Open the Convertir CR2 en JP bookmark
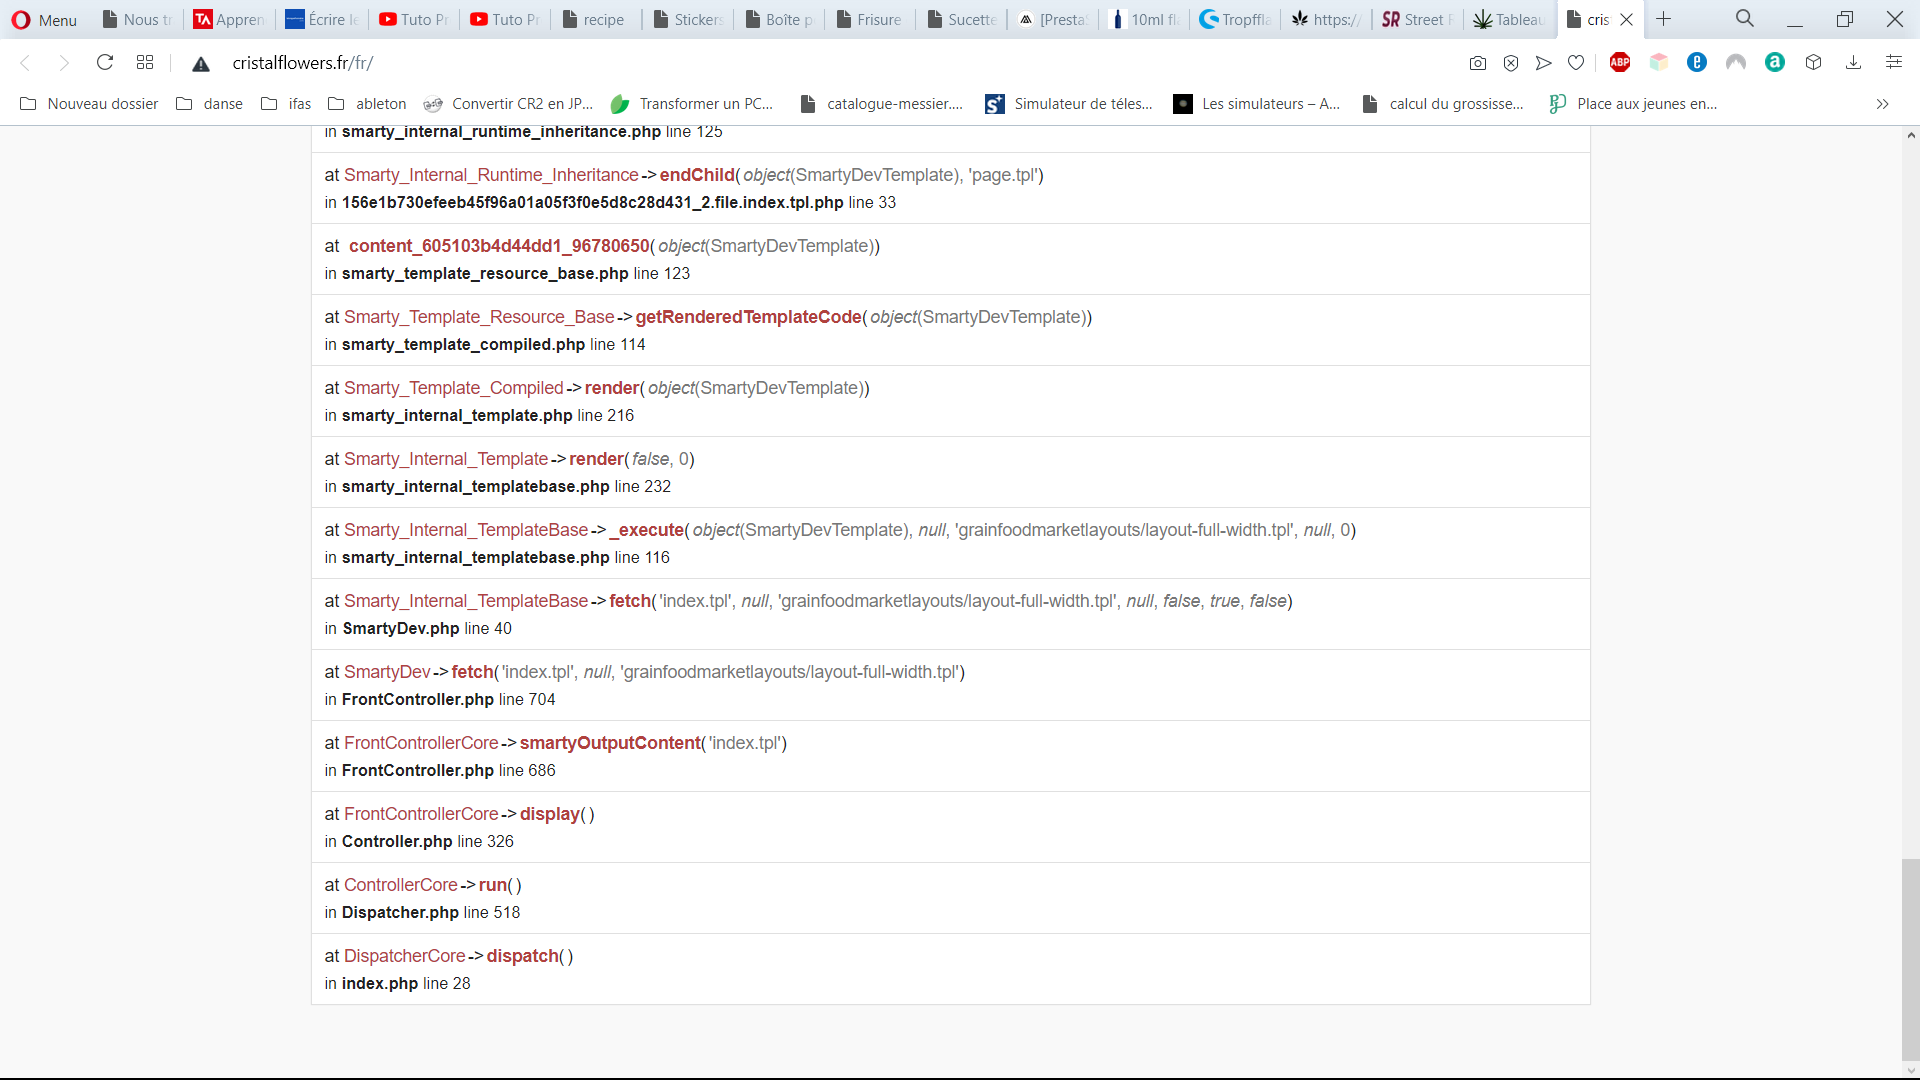The image size is (1920, 1080). coord(508,104)
